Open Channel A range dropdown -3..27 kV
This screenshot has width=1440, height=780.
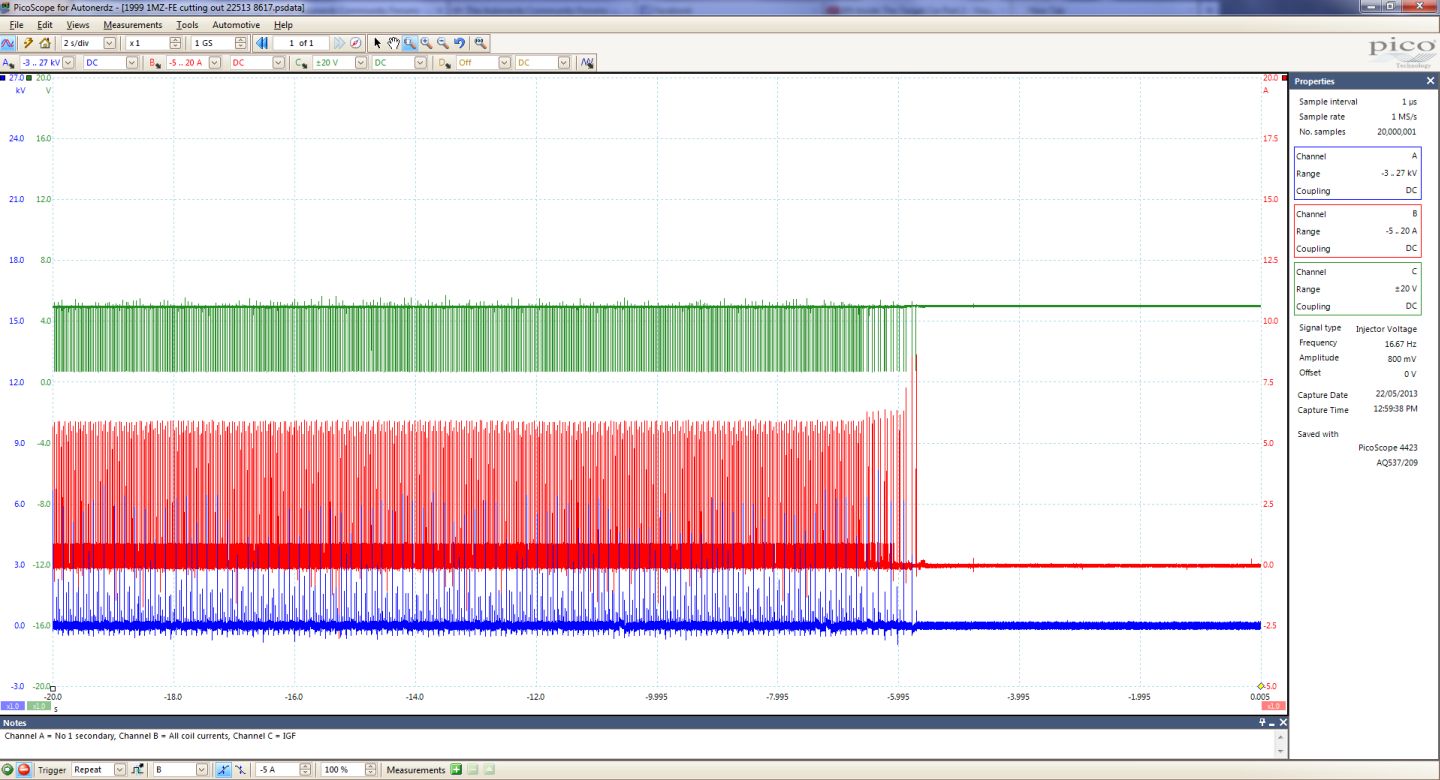[x=68, y=62]
